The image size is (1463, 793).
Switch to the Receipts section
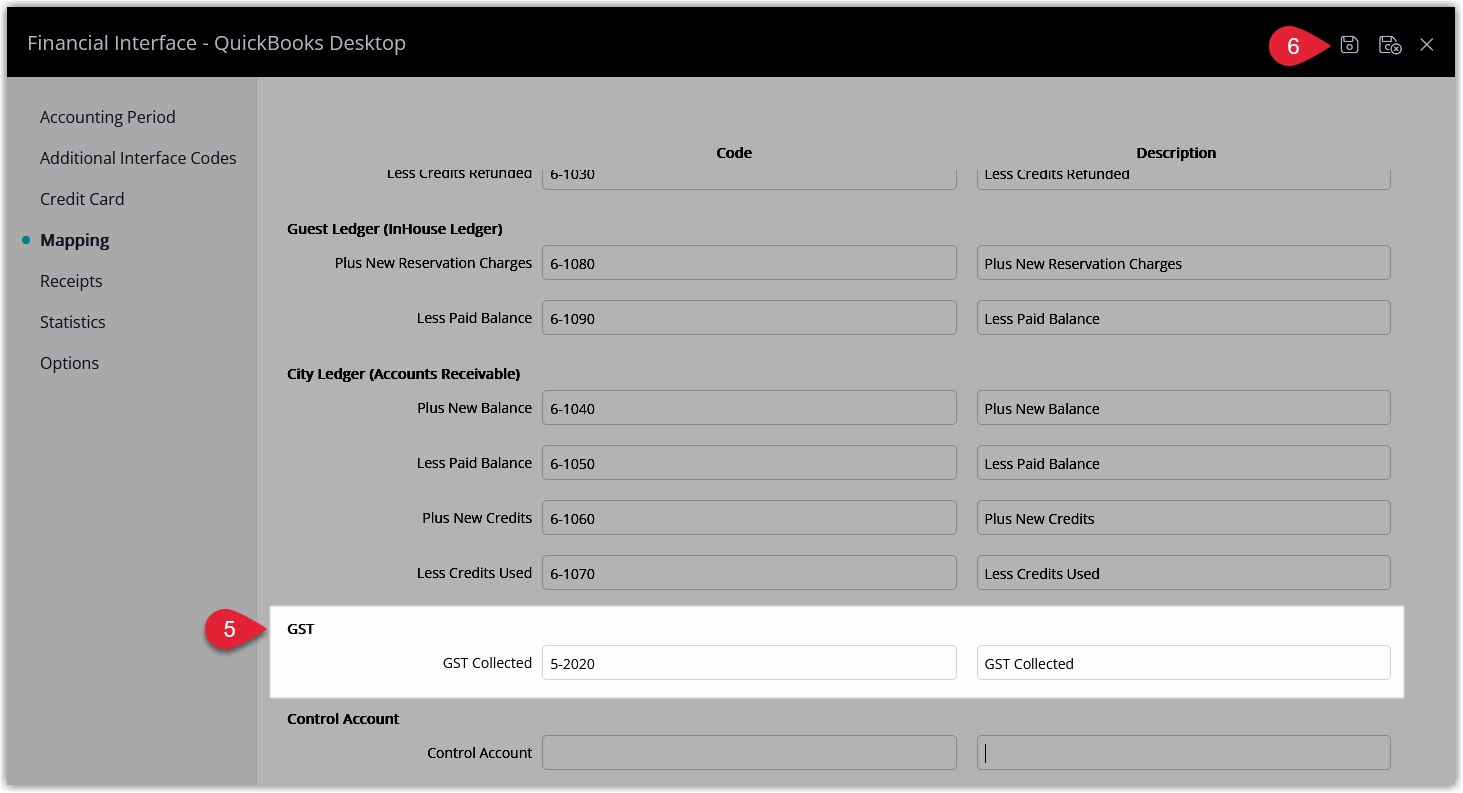tap(71, 281)
